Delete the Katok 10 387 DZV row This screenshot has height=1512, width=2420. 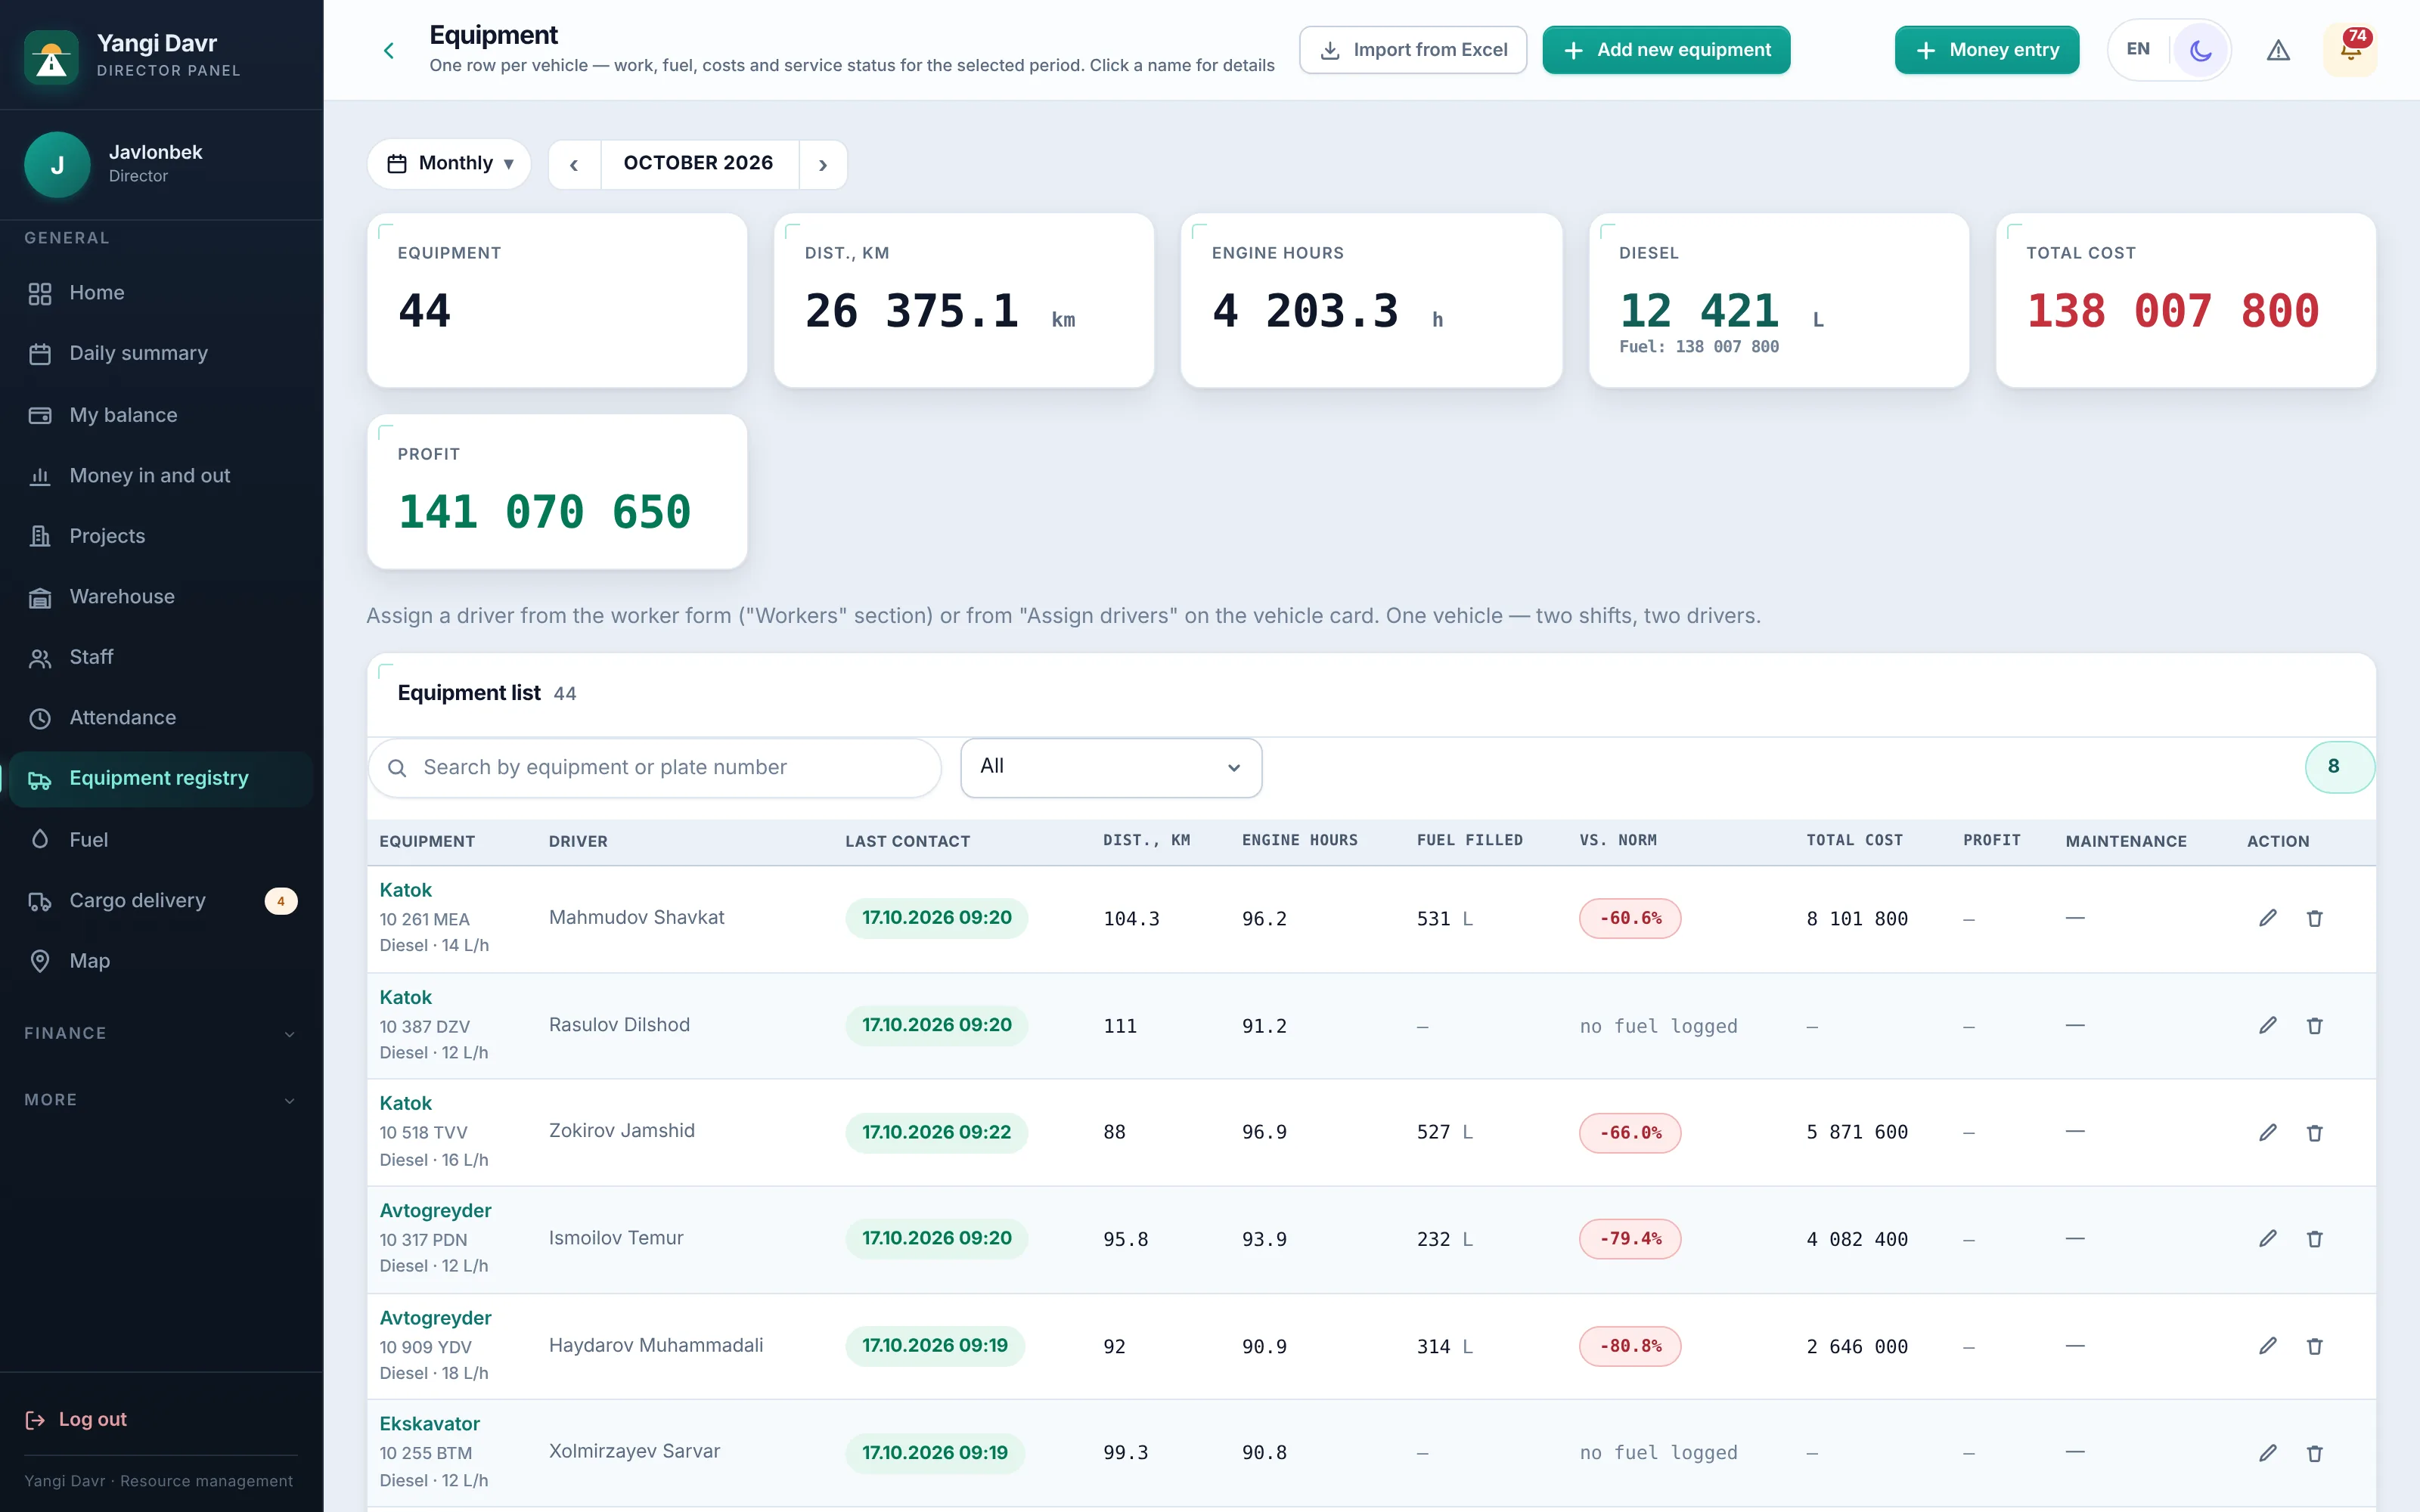[x=2314, y=1025]
